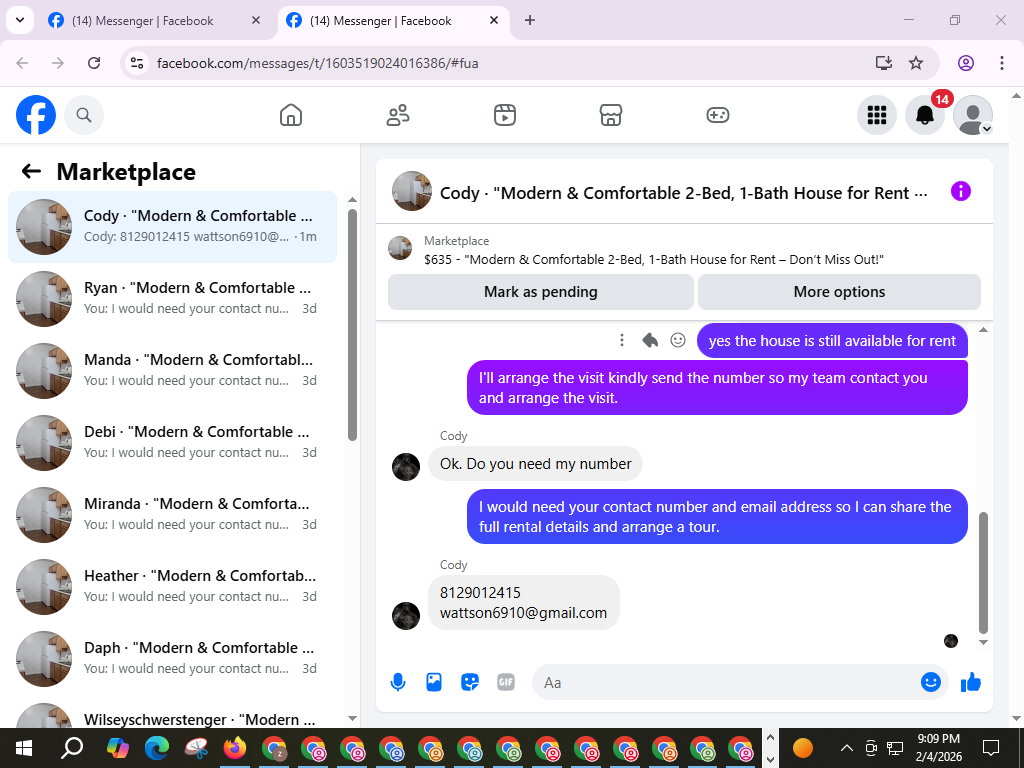Screen dimensions: 1024x768
Task: Click the chat messages scrollbar thumb
Action: pos(984,573)
